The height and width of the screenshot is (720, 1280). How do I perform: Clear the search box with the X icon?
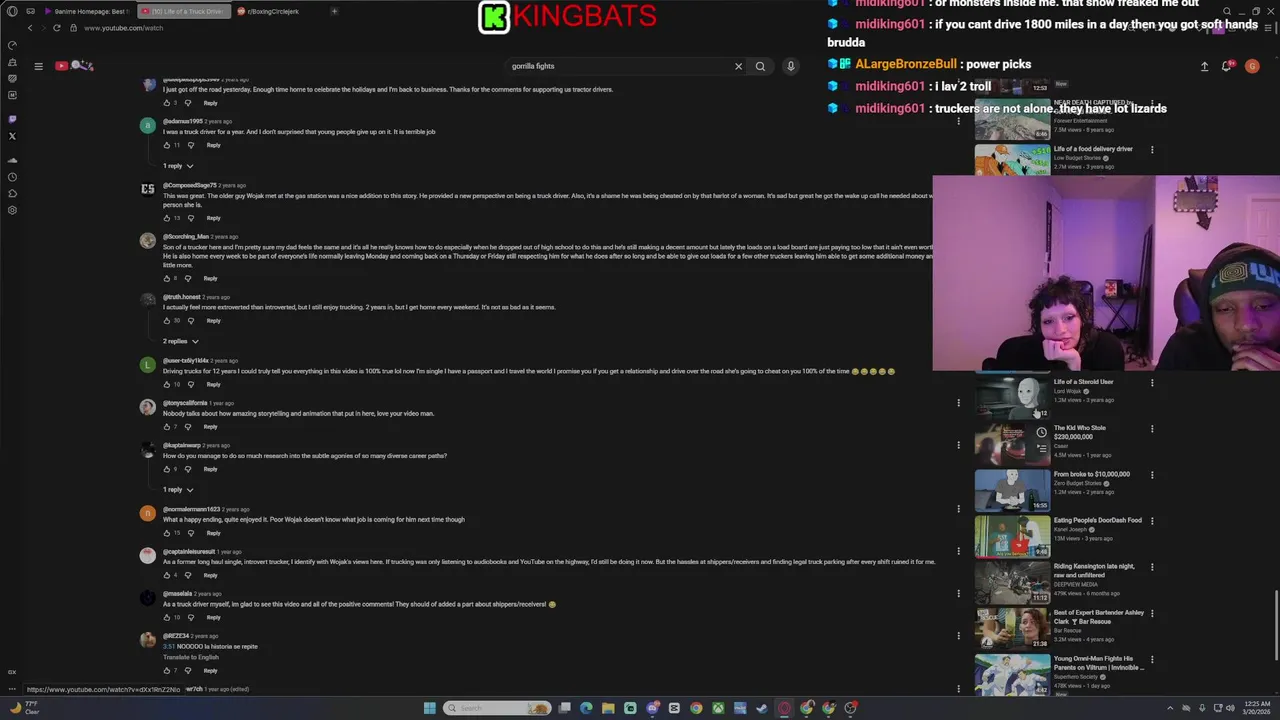pos(738,66)
